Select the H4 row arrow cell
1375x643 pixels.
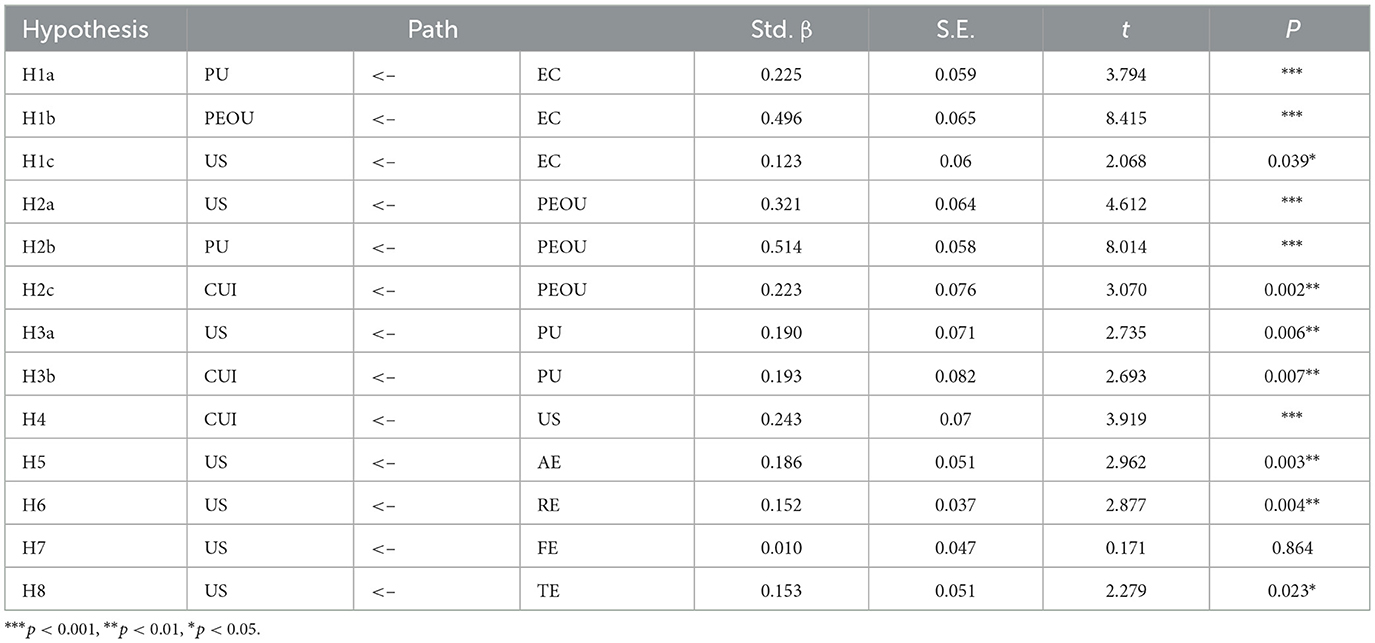coord(436,418)
